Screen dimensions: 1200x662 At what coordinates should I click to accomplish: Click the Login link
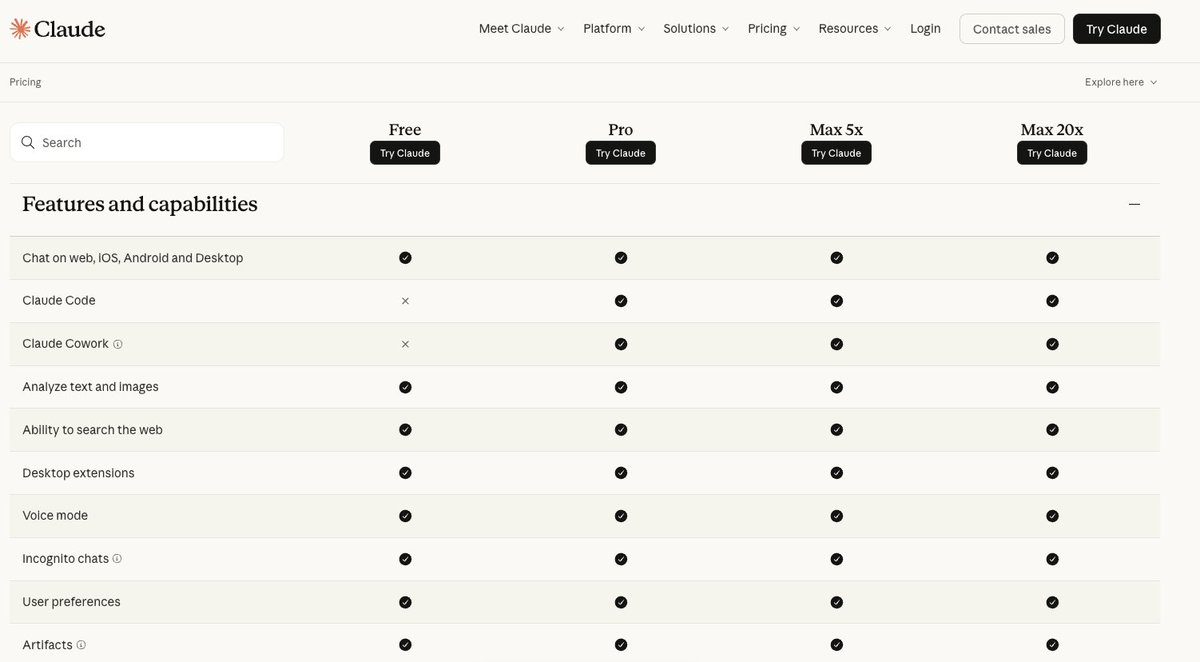pyautogui.click(x=925, y=29)
